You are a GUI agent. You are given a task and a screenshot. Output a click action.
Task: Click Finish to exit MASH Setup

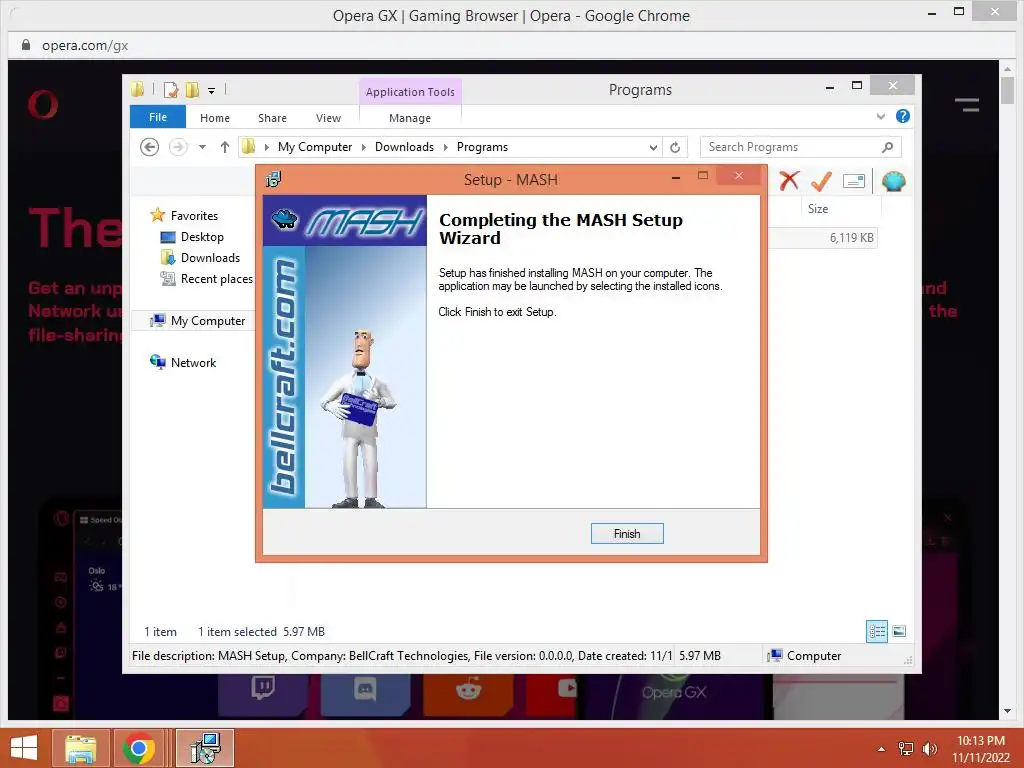coord(627,534)
